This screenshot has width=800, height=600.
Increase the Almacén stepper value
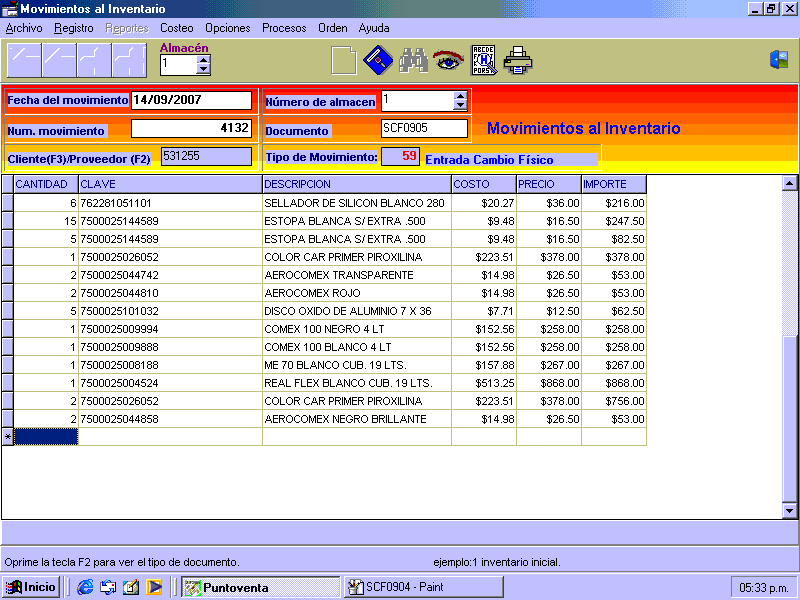click(x=204, y=60)
